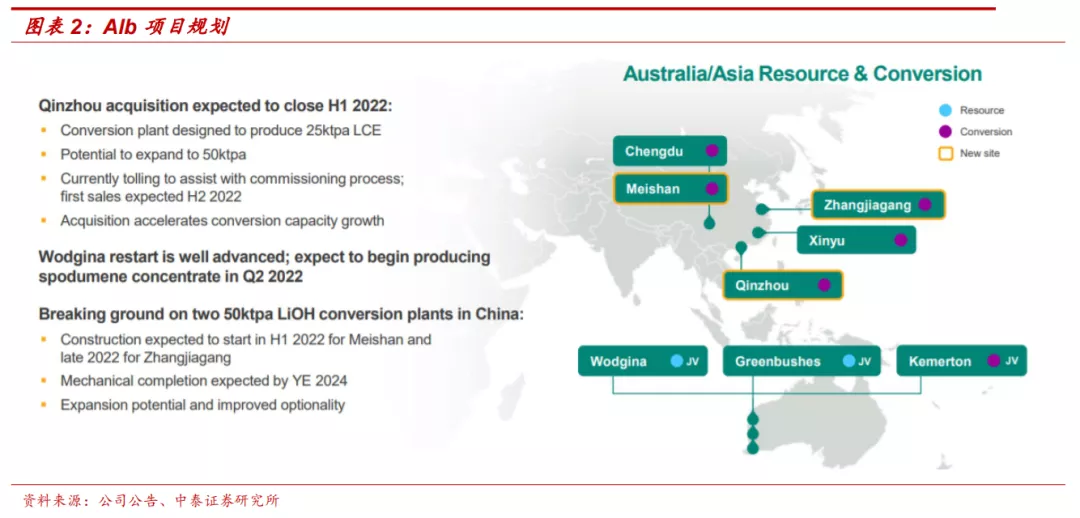The height and width of the screenshot is (518, 1080).
Task: Click bullet "Mechanical completion expected by YE 2024"
Action: click(204, 380)
